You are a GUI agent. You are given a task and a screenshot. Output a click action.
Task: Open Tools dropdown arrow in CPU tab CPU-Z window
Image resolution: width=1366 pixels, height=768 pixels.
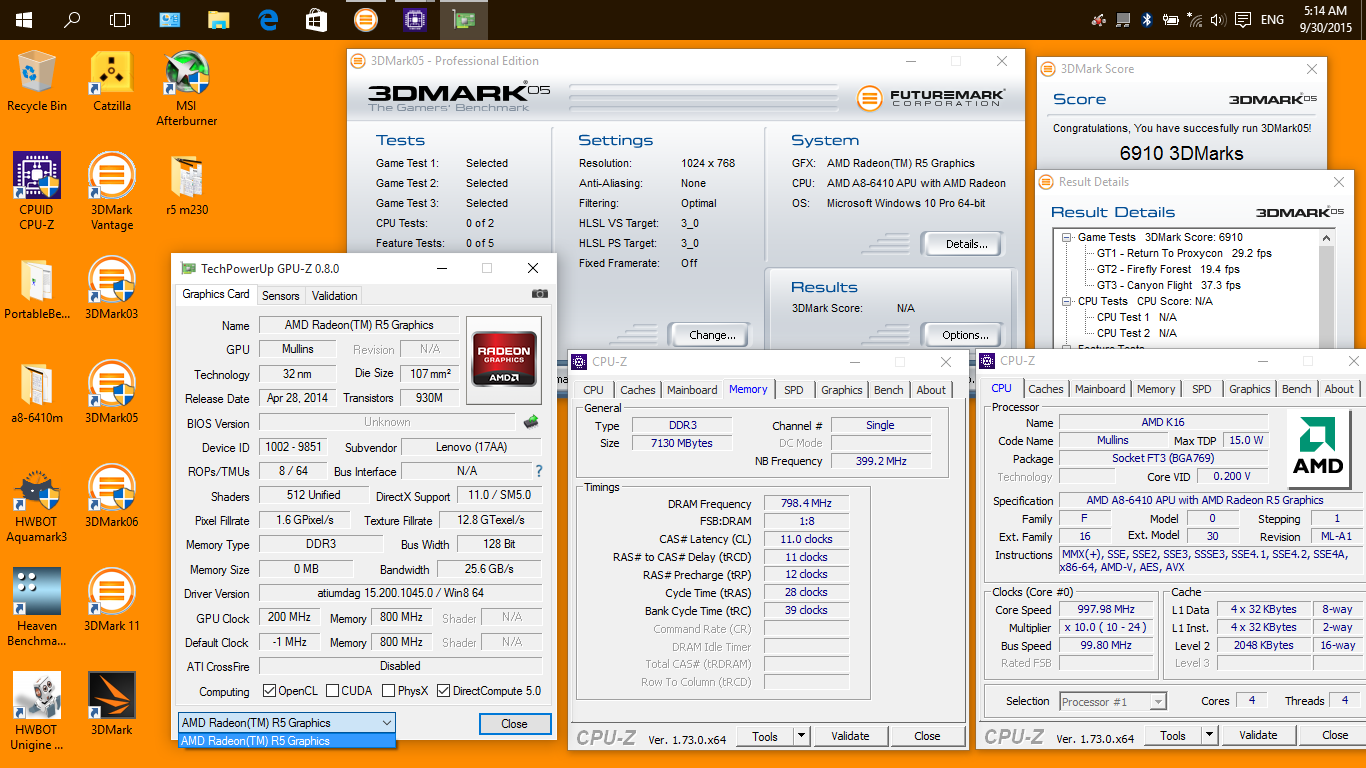pyautogui.click(x=1210, y=735)
